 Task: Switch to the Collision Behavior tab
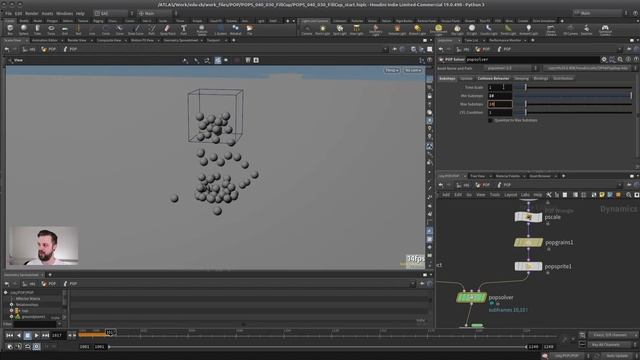point(493,78)
